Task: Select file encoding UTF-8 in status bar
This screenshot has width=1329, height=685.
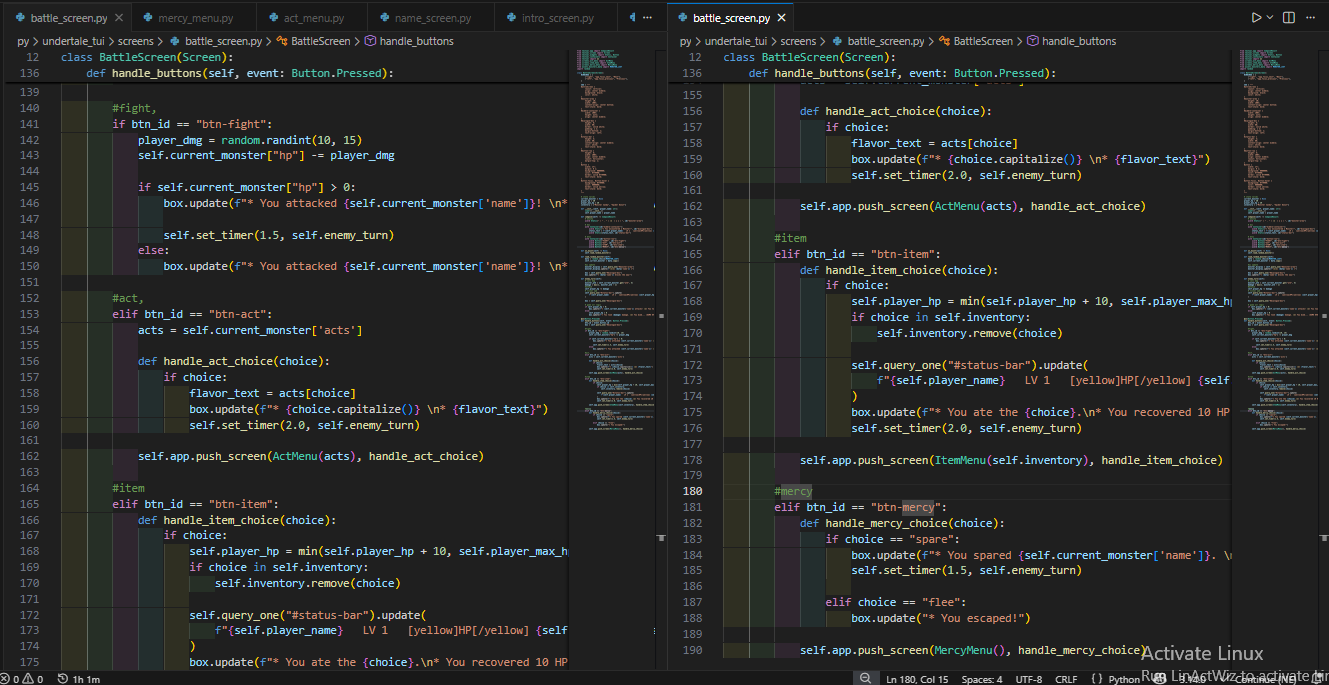Action: 1028,679
